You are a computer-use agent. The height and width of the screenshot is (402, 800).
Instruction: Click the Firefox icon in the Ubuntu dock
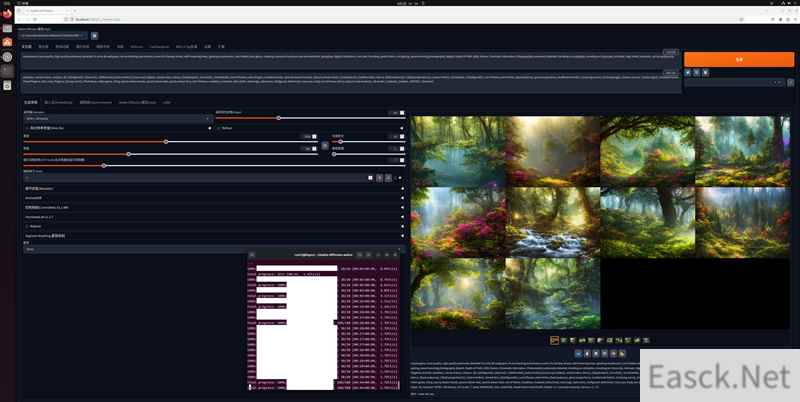point(7,13)
